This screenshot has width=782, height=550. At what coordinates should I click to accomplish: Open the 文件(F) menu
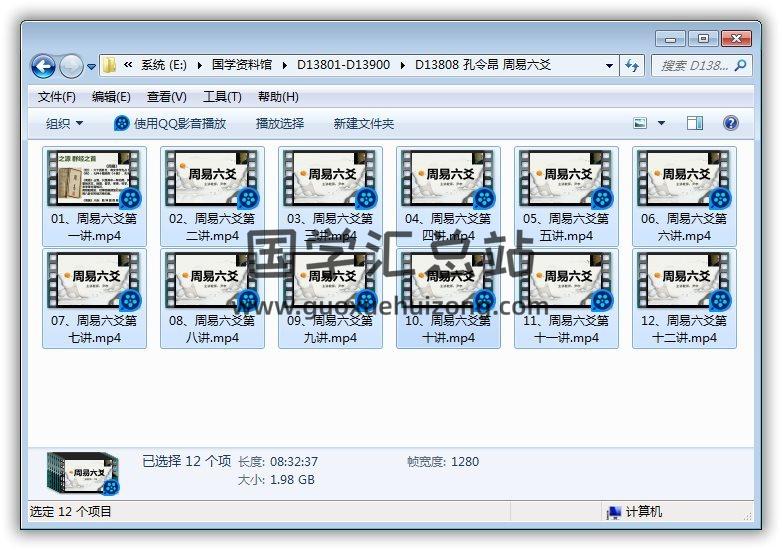pyautogui.click(x=56, y=97)
